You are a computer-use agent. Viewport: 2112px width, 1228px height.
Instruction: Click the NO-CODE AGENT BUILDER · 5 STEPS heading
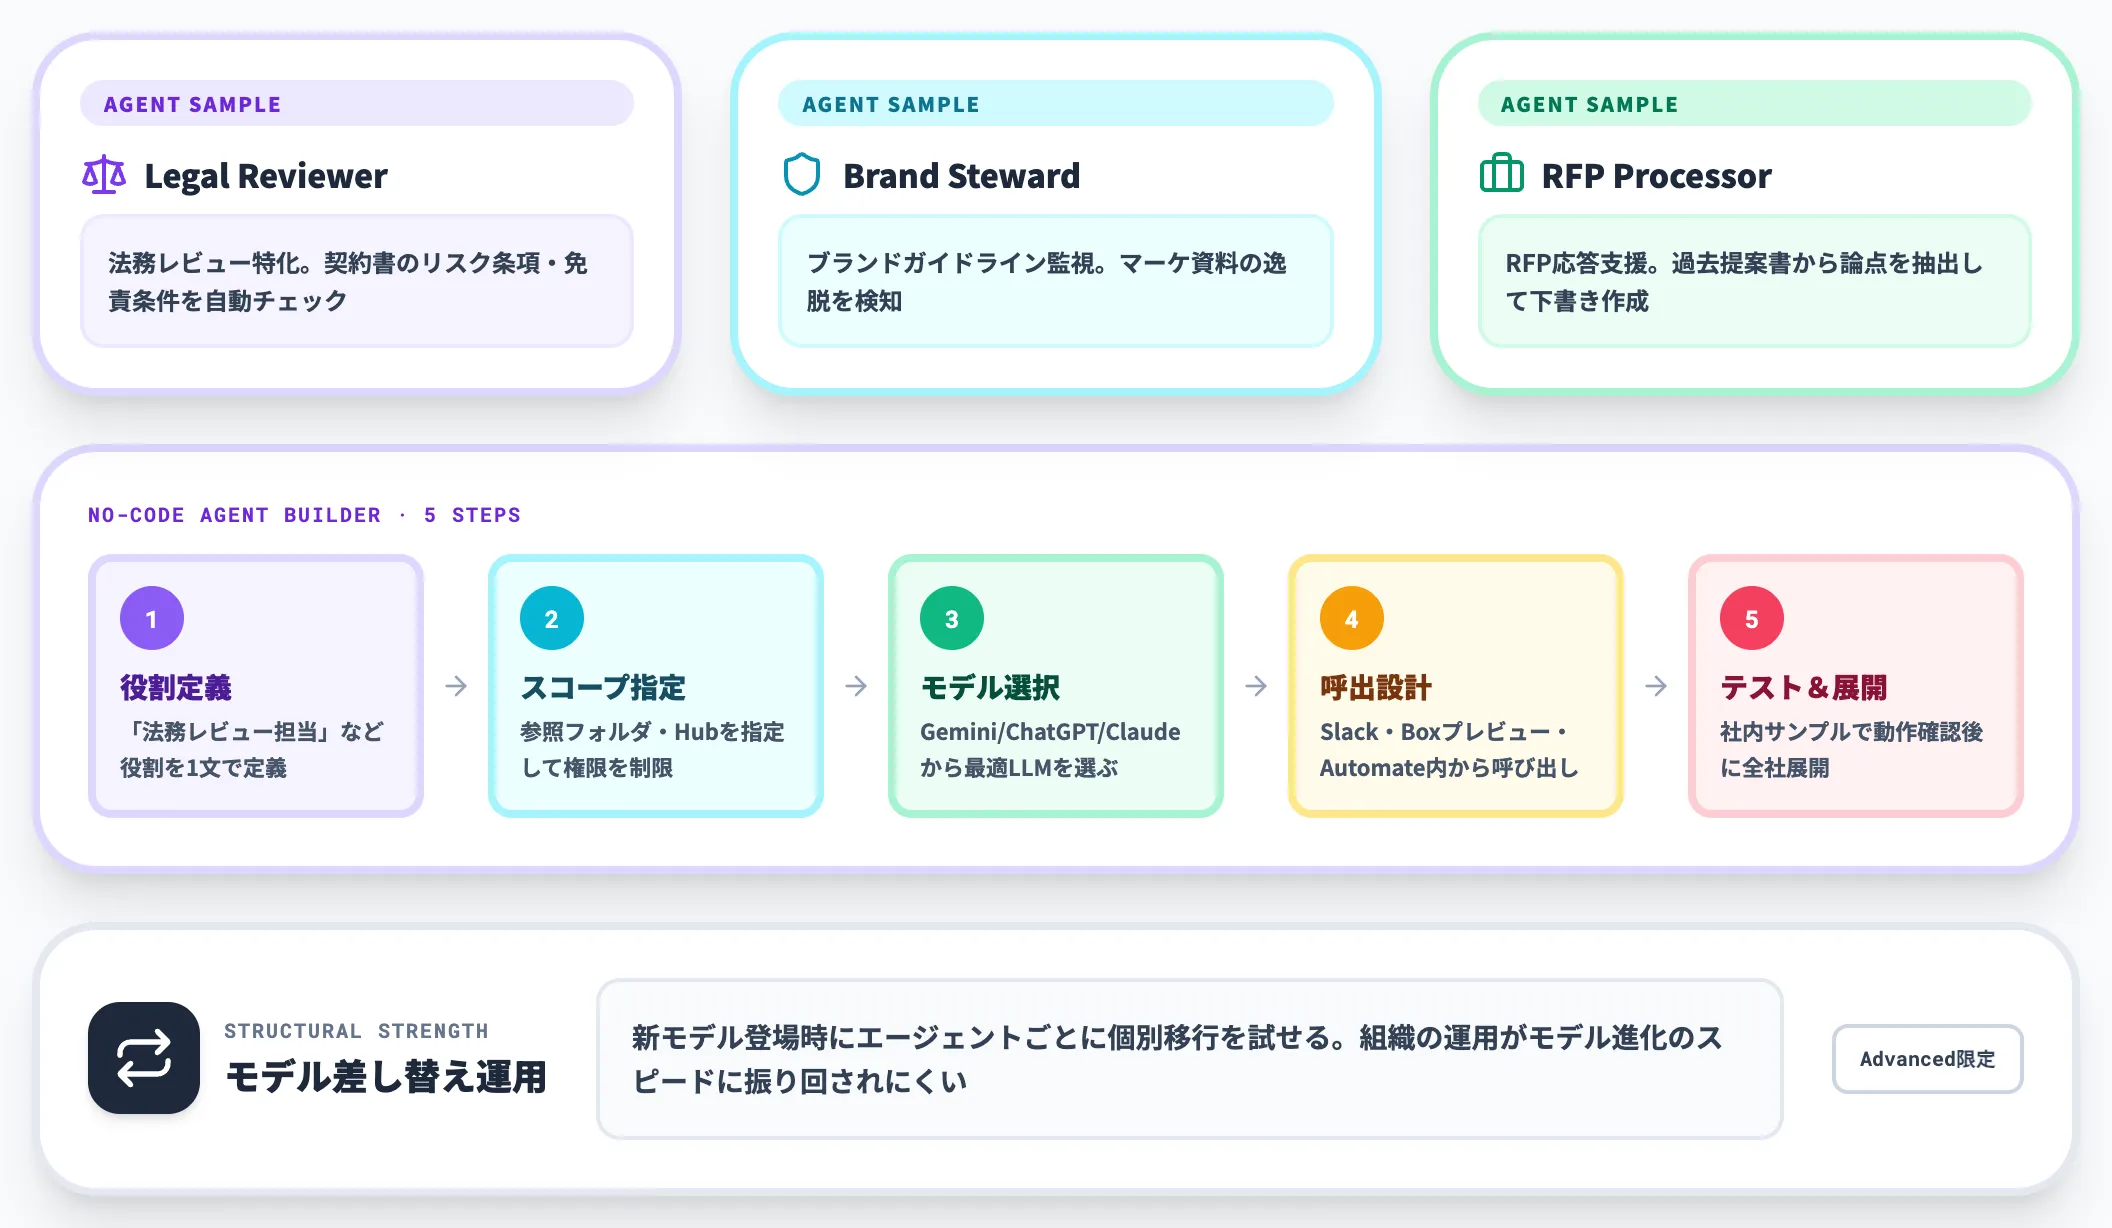304,515
